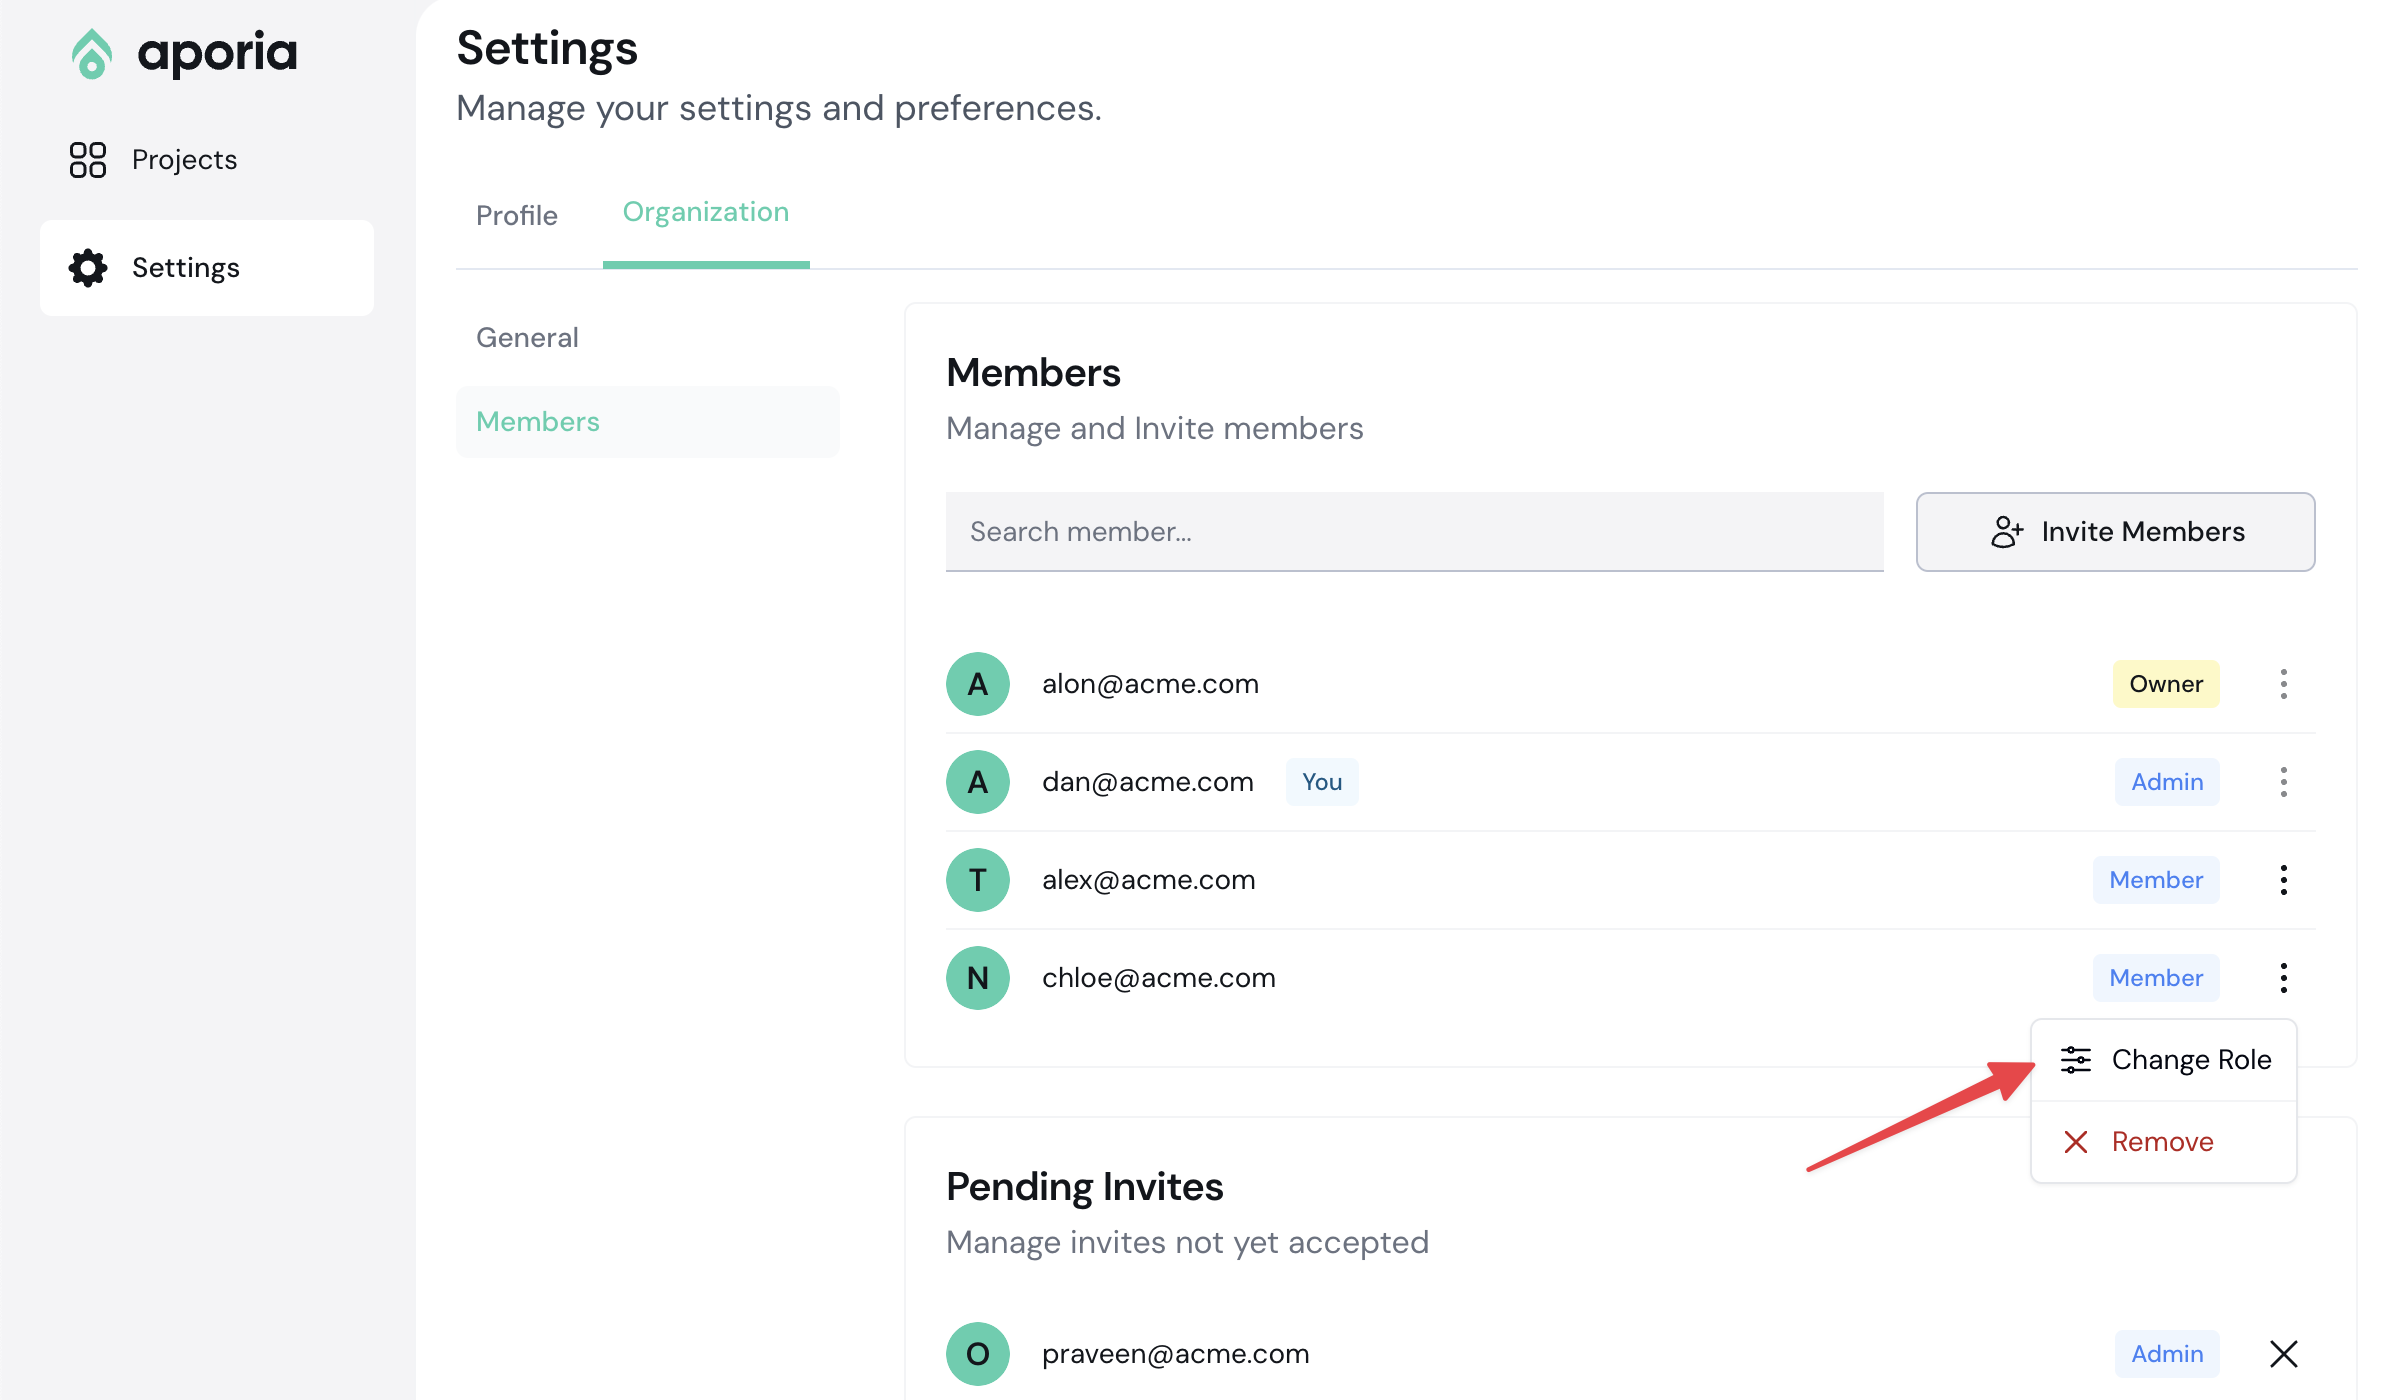Screen dimensions: 2394x1400
Task: Open Projects via grid icon in sidebar
Action: point(88,160)
